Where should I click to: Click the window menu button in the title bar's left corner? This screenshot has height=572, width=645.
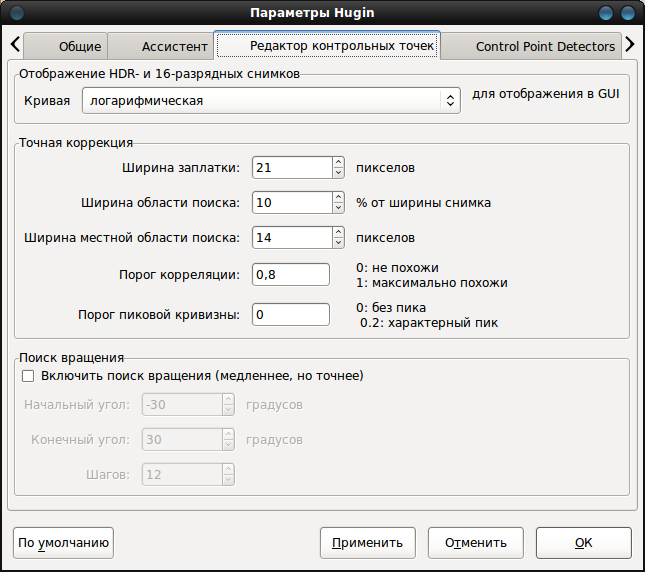coord(16,13)
